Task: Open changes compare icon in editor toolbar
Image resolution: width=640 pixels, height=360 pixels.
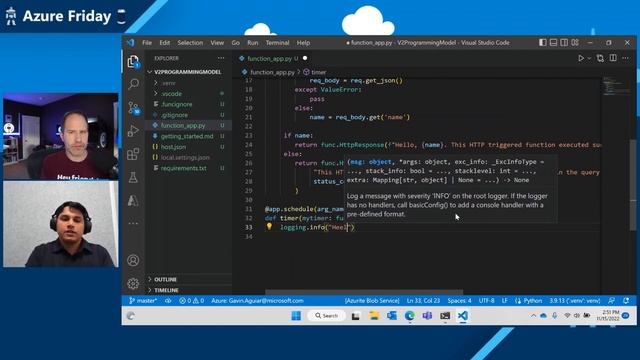Action: click(x=600, y=58)
